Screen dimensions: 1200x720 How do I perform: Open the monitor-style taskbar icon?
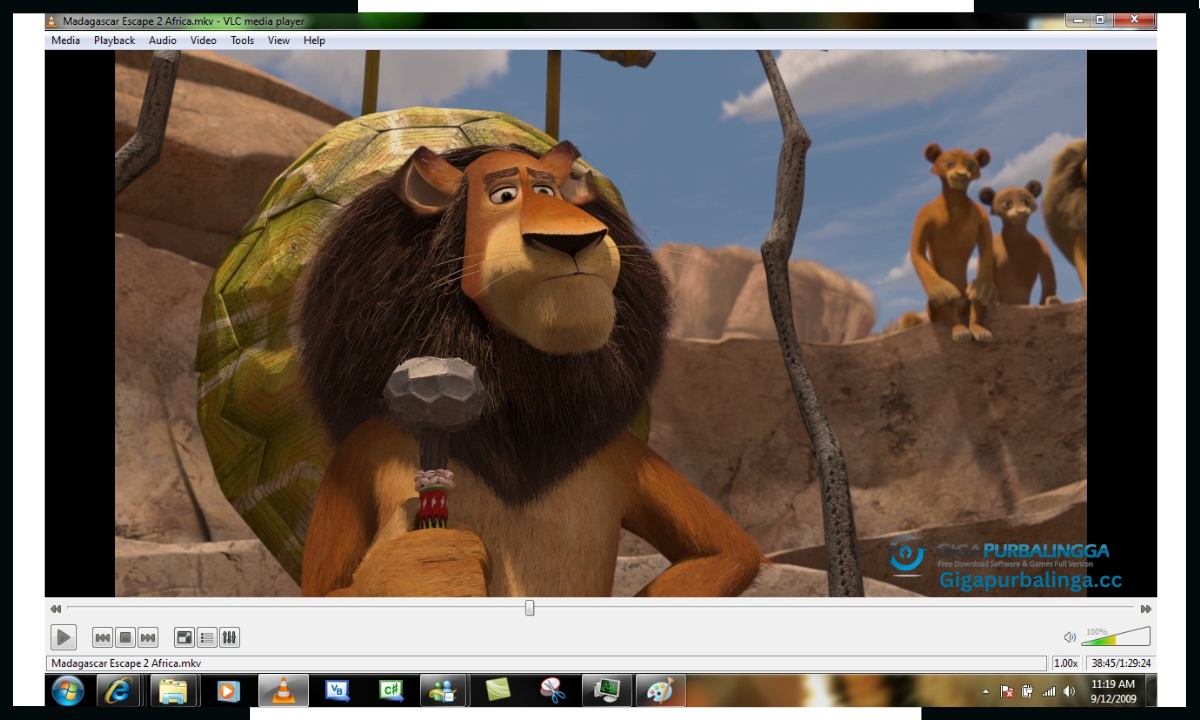click(x=606, y=690)
